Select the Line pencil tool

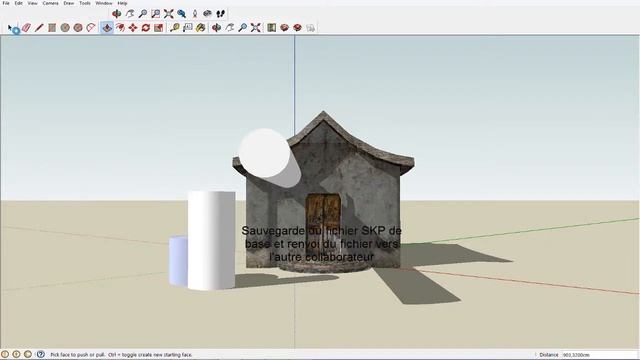tap(39, 28)
